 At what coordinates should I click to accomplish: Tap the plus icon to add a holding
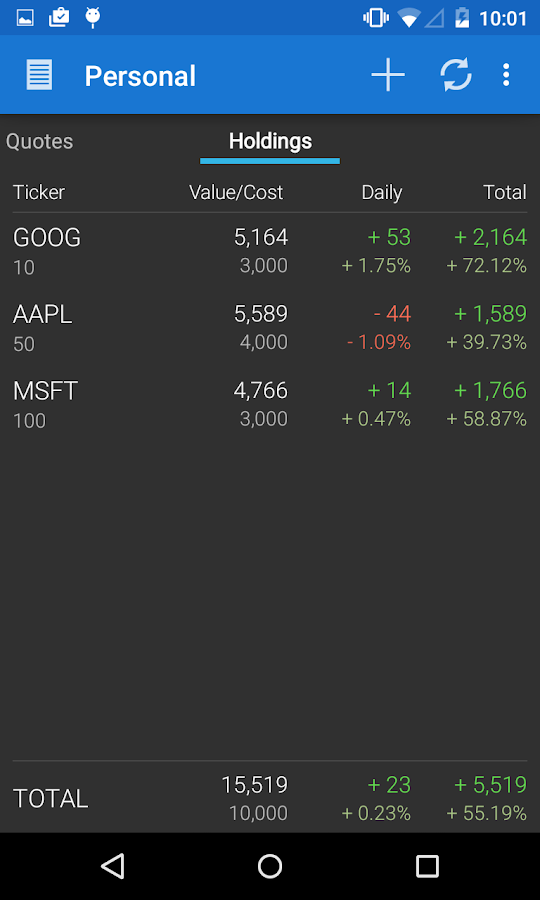click(x=388, y=75)
